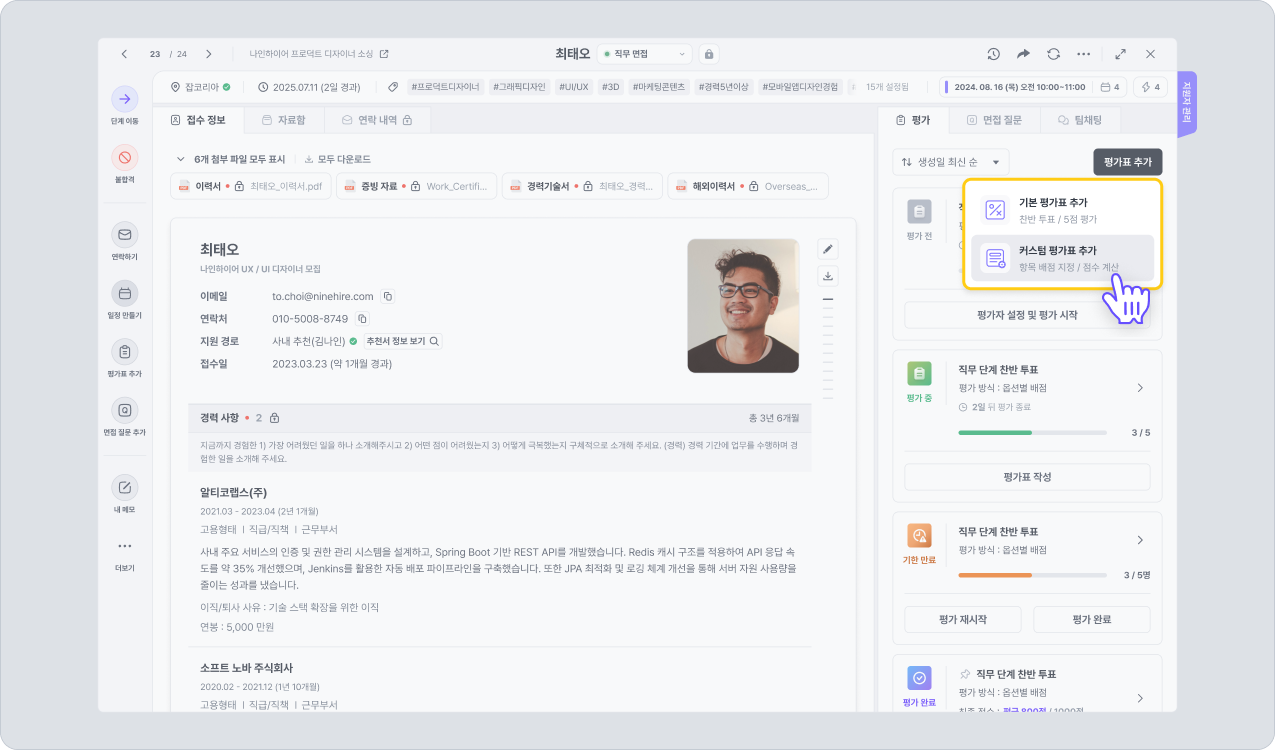Expand panel to fullscreen with diagonal arrows
1275x750 pixels.
click(1121, 54)
